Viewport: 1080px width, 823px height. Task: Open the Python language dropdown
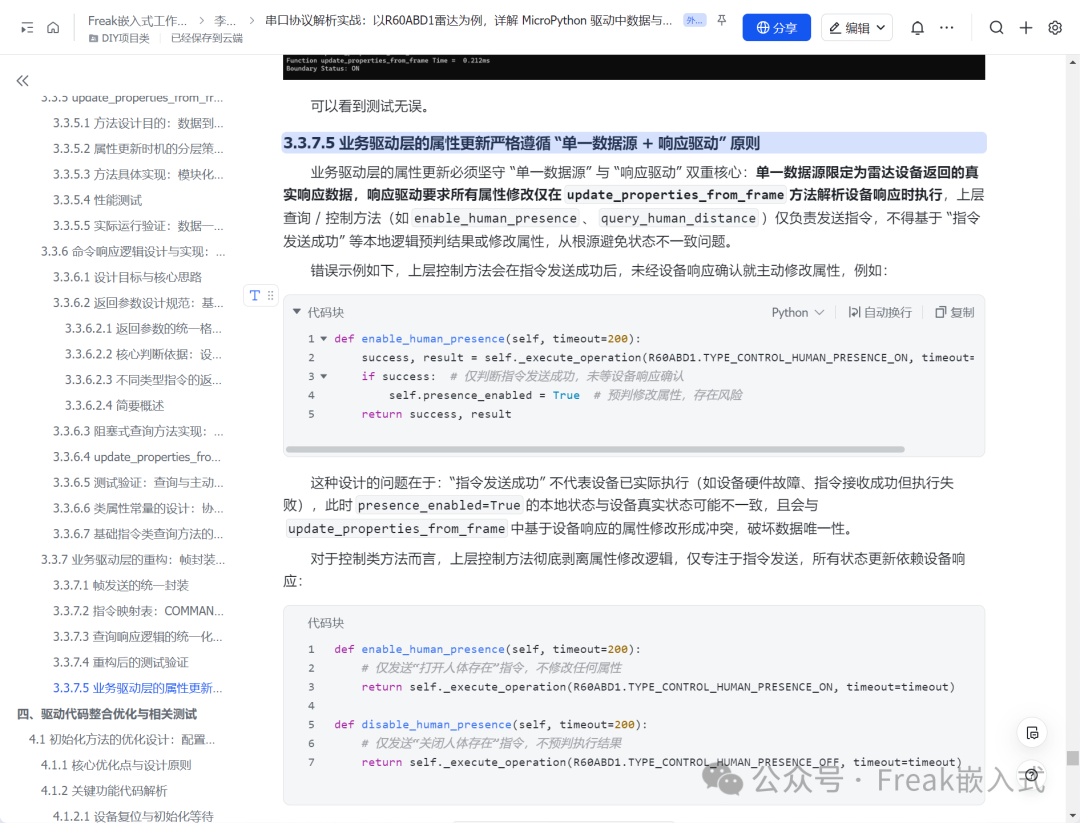coord(797,313)
